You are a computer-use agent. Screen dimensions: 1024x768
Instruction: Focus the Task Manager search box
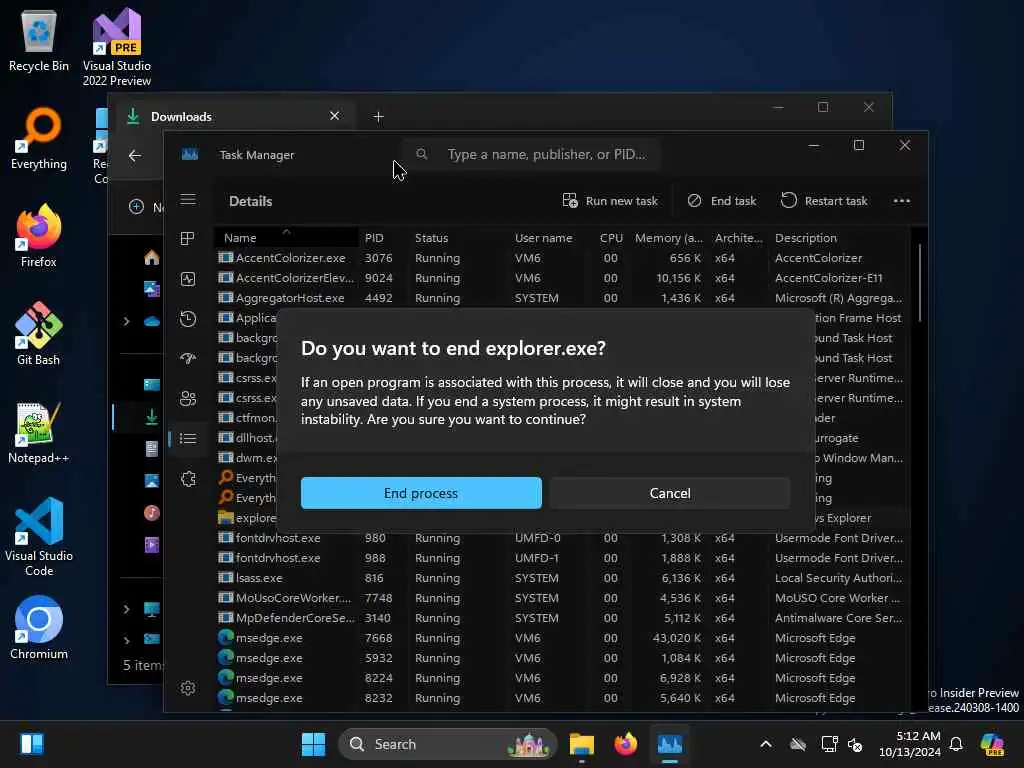click(532, 155)
